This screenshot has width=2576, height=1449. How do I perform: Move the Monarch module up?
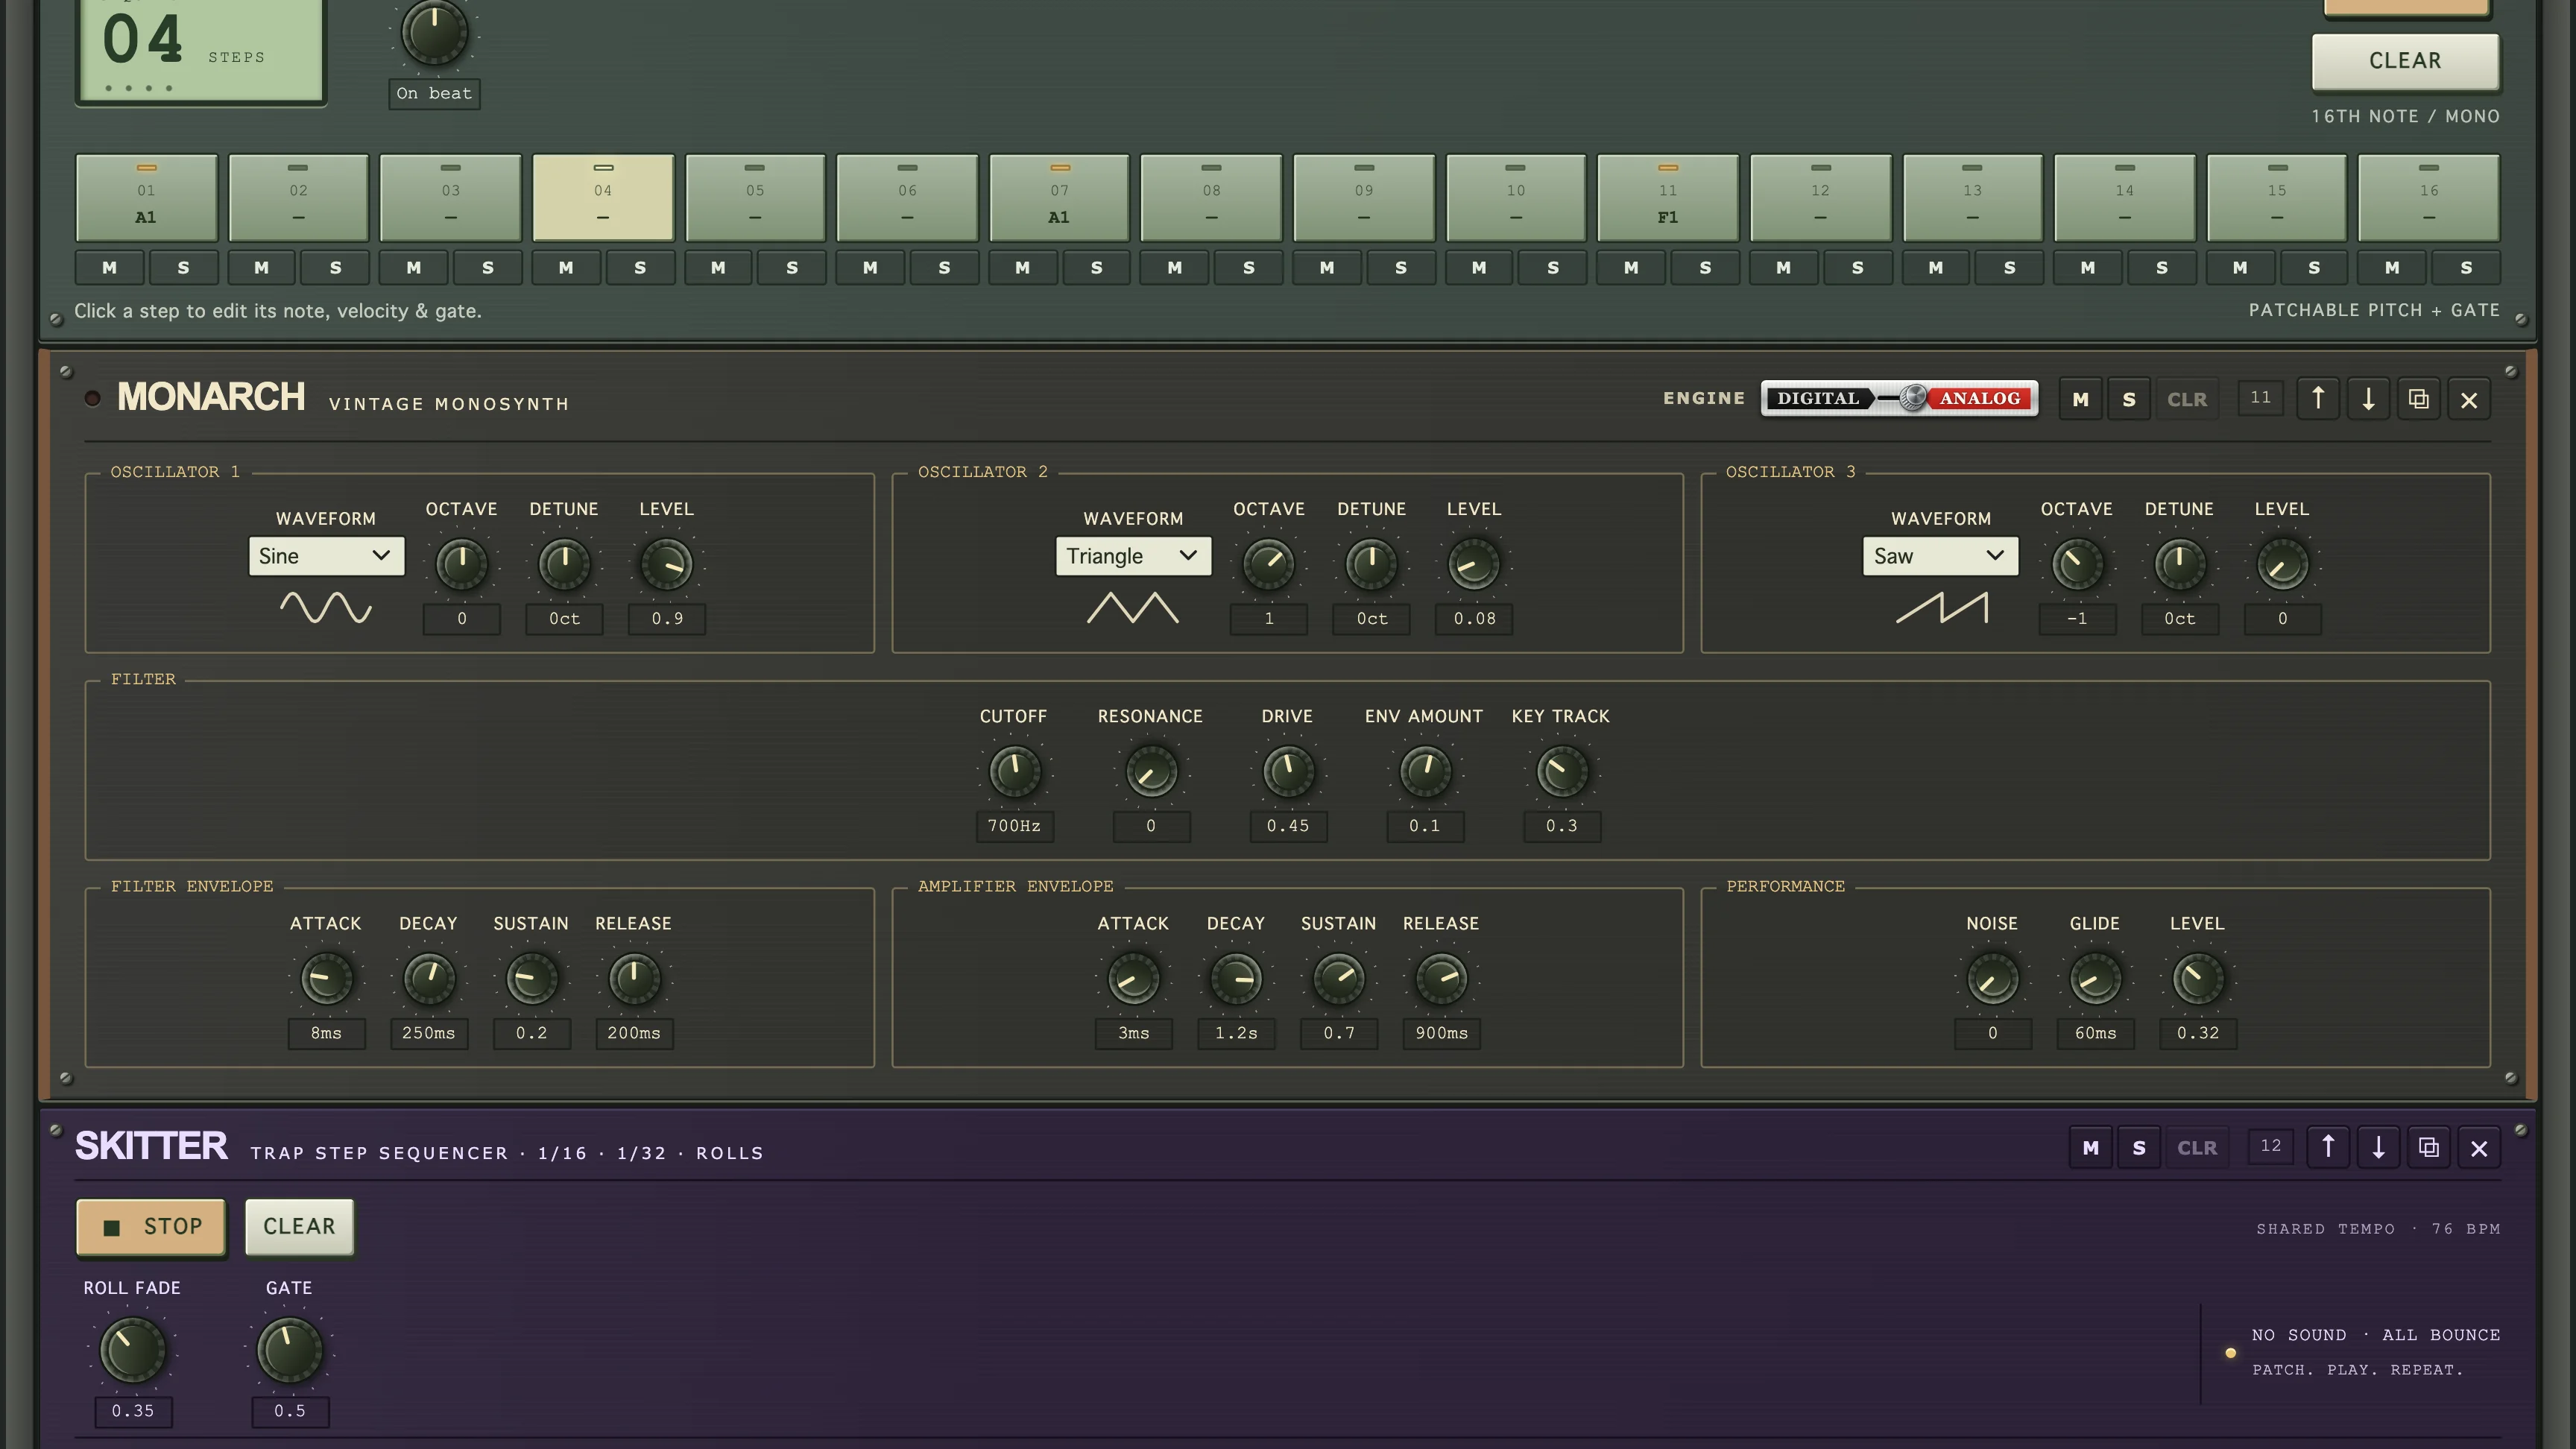(2318, 399)
